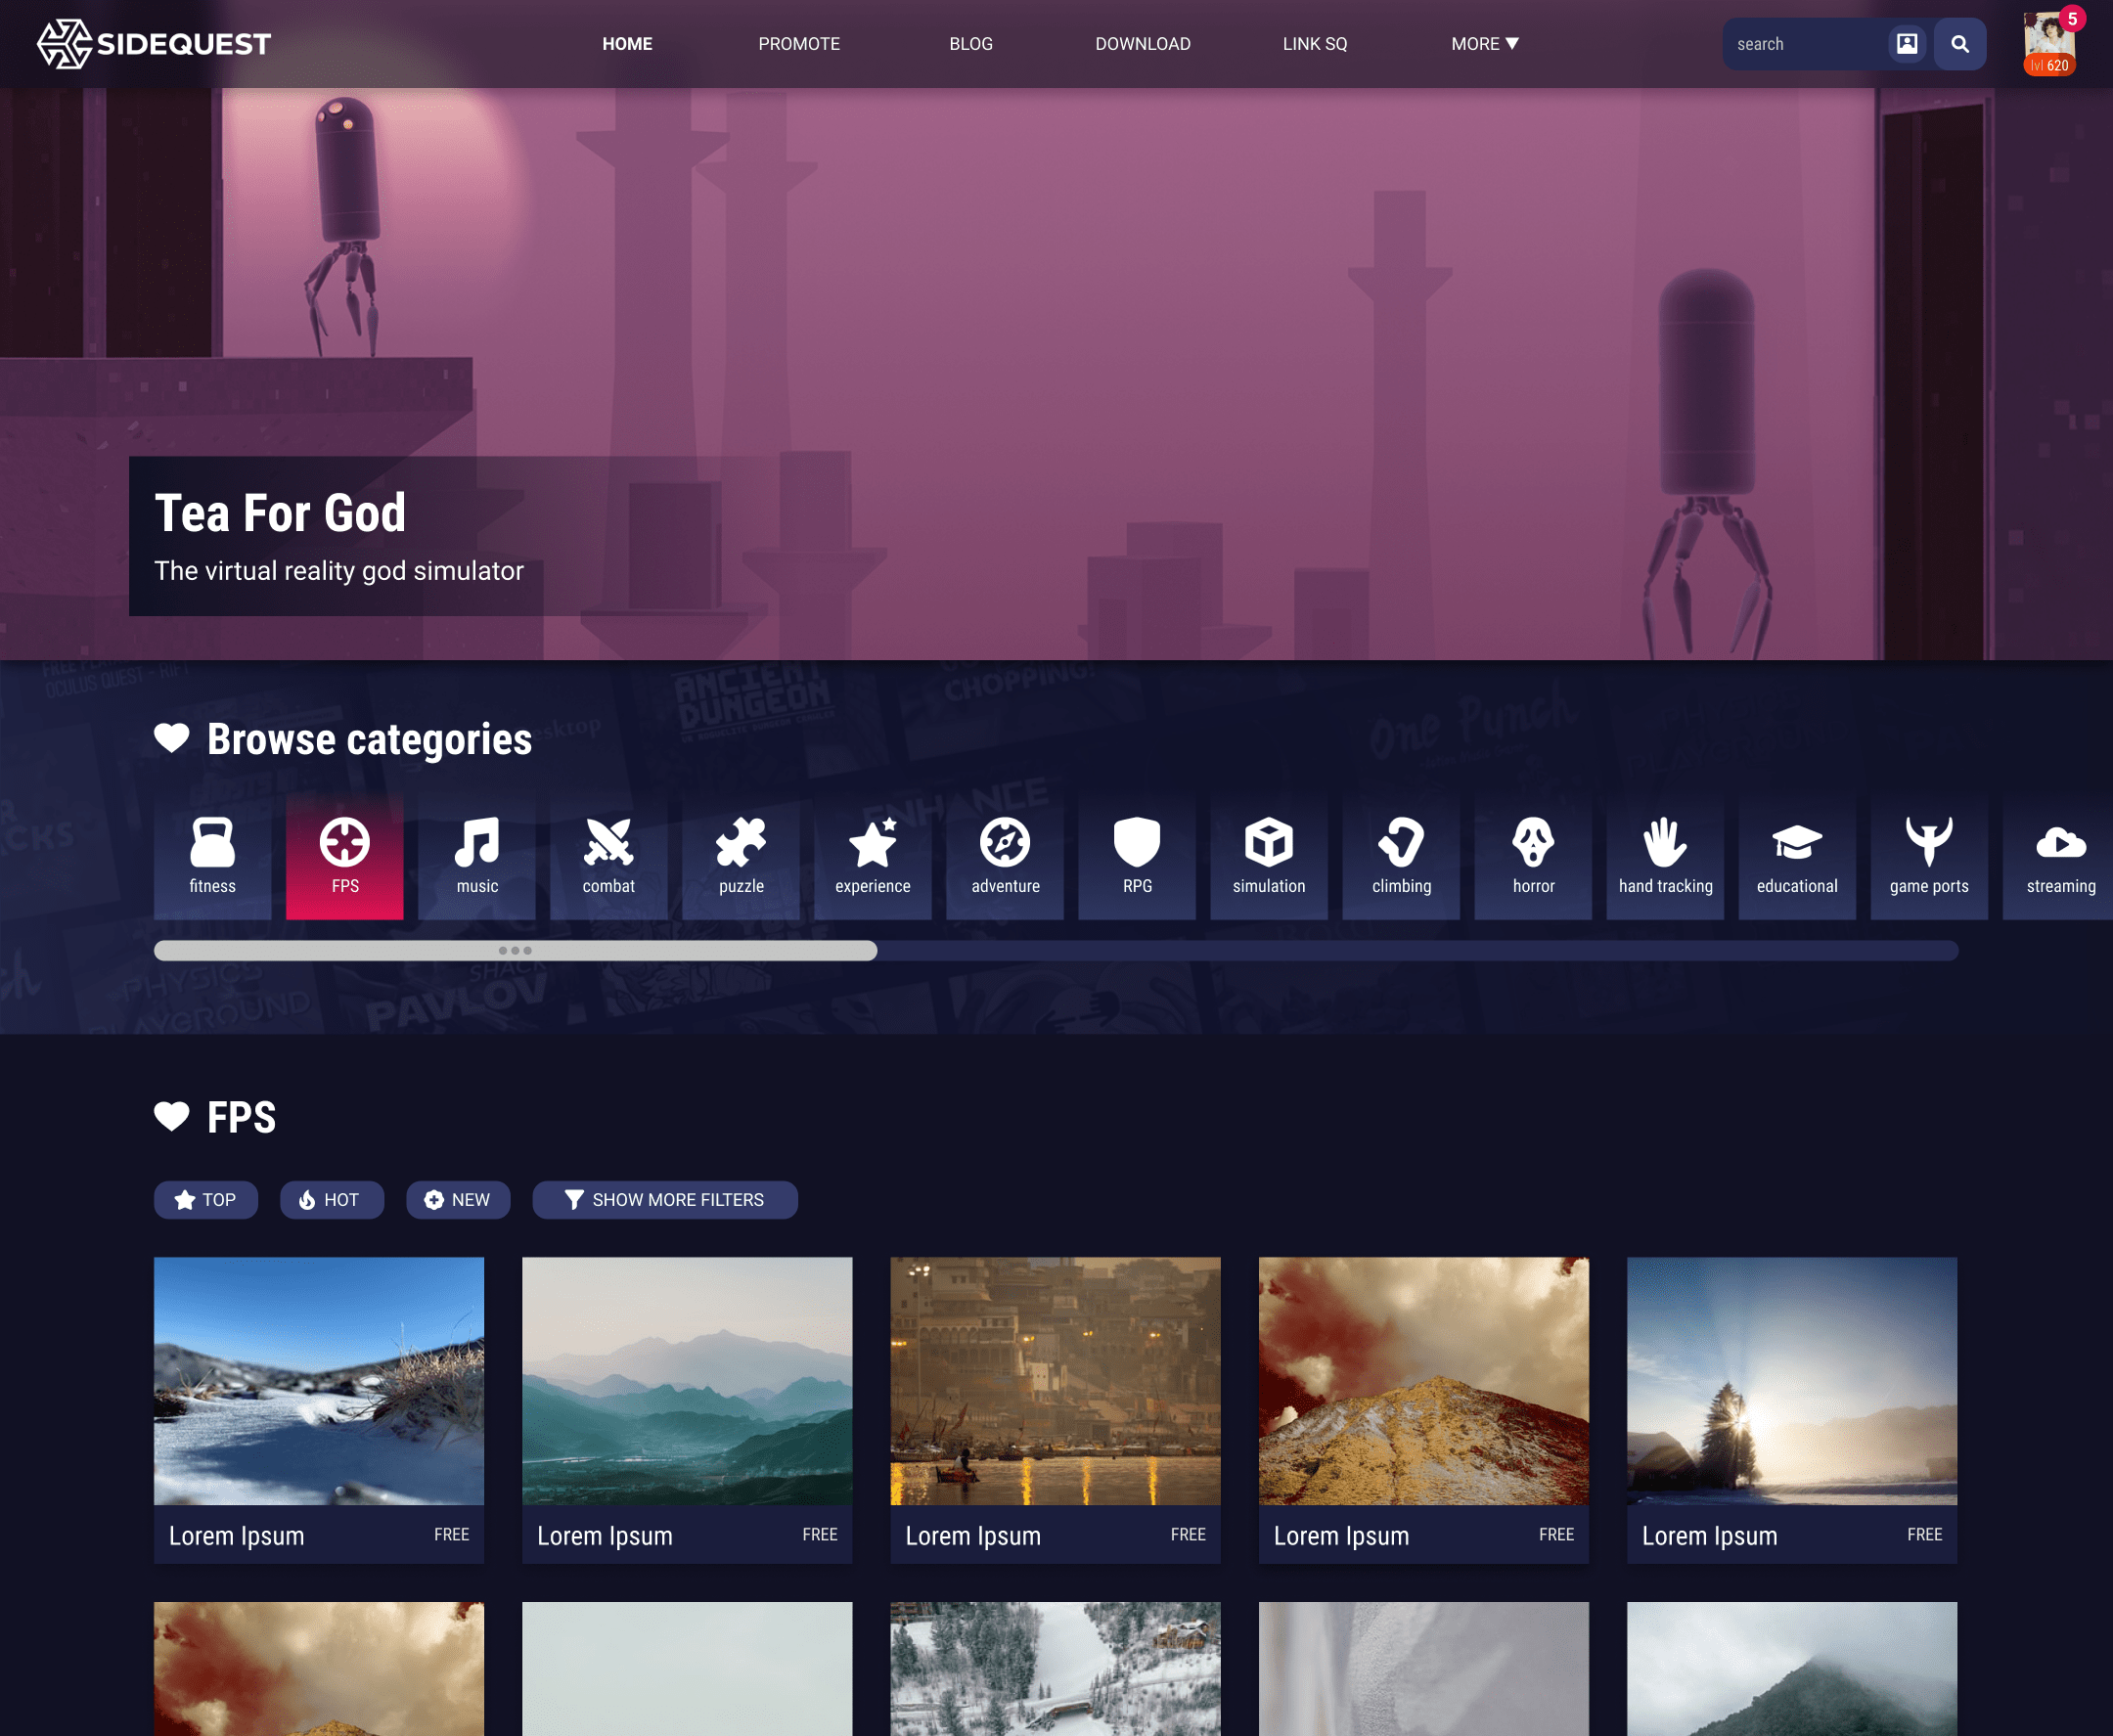Click the magnifier search button

1960,44
